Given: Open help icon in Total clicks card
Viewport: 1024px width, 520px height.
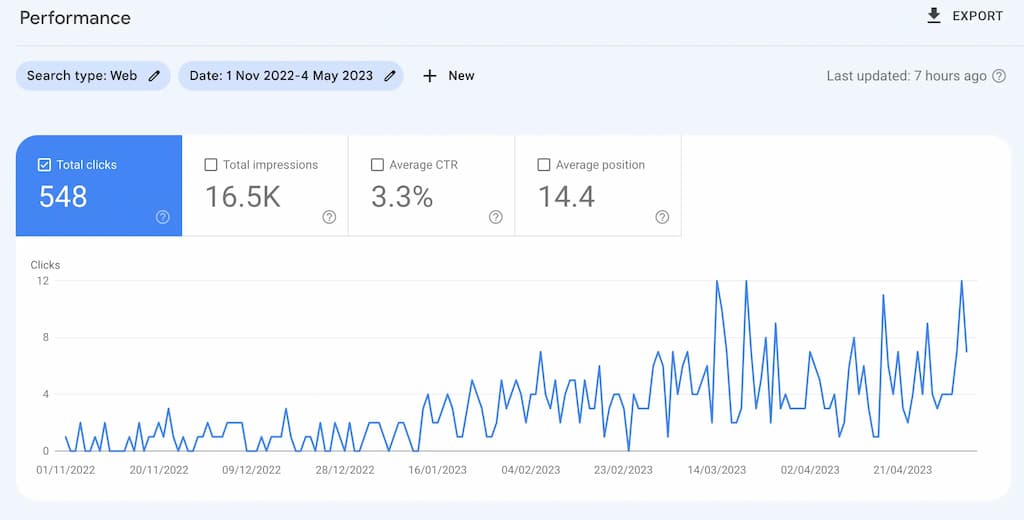Looking at the screenshot, I should coord(163,217).
